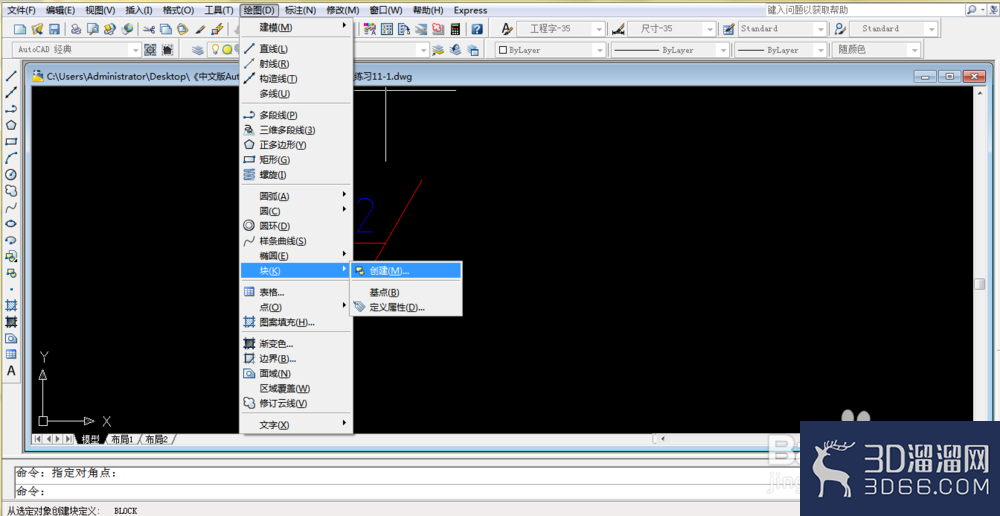Select the Region tool in left toolbar
This screenshot has height=516, width=1000.
(x=11, y=338)
